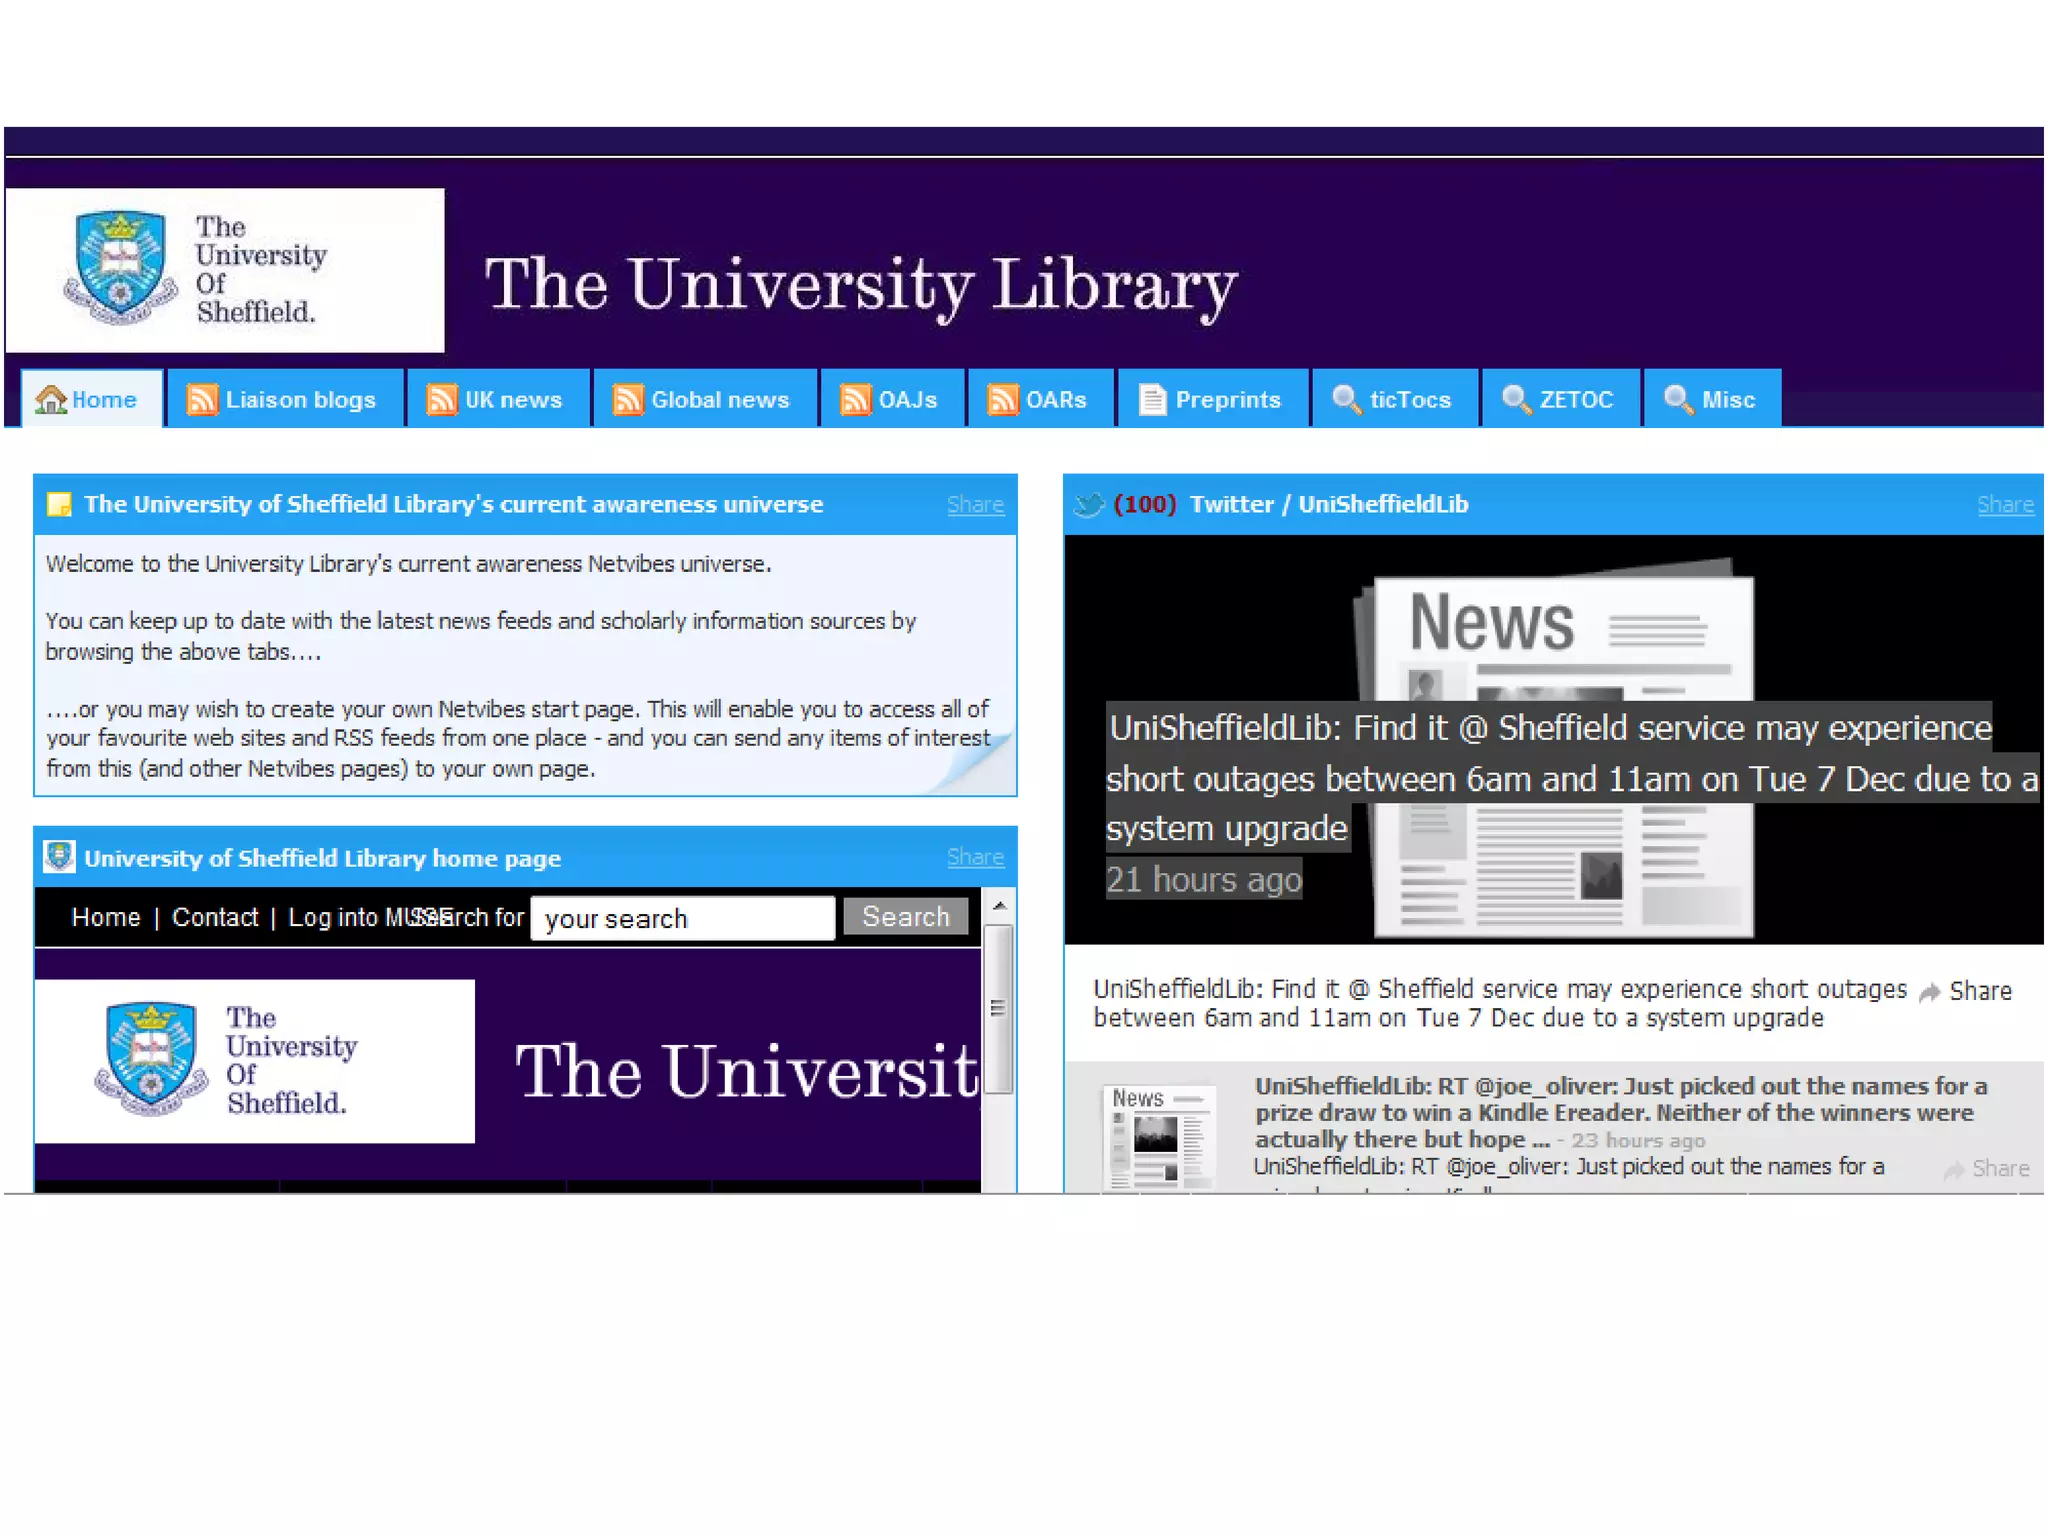This screenshot has width=2048, height=1536.
Task: Click the document icon on Preprints tab
Action: 1152,399
